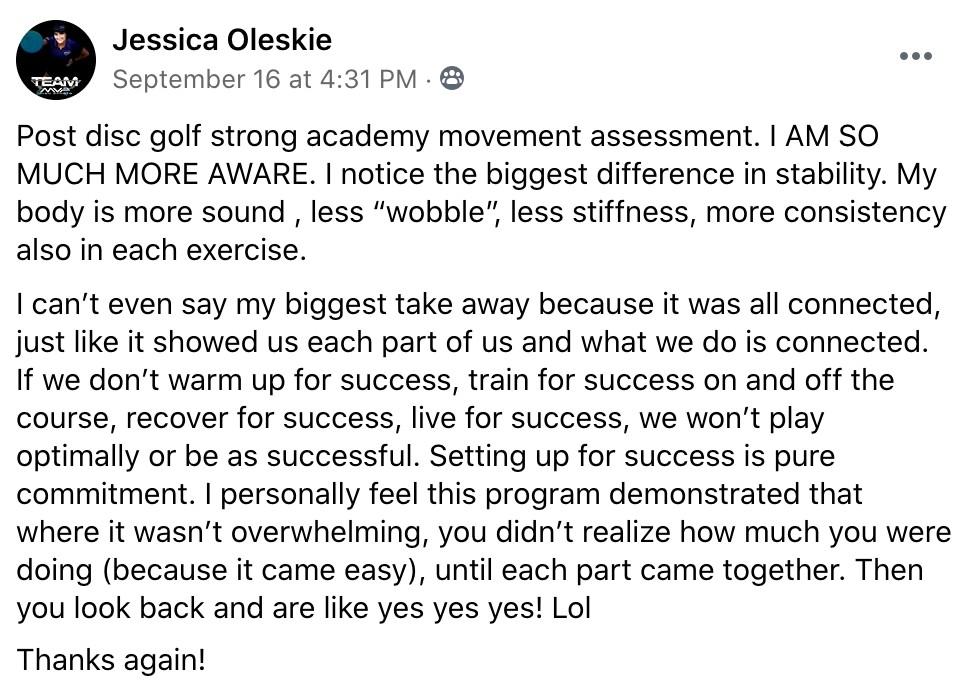Image resolution: width=969 pixels, height=691 pixels.
Task: Open the three-dot post options menu
Action: coord(916,57)
